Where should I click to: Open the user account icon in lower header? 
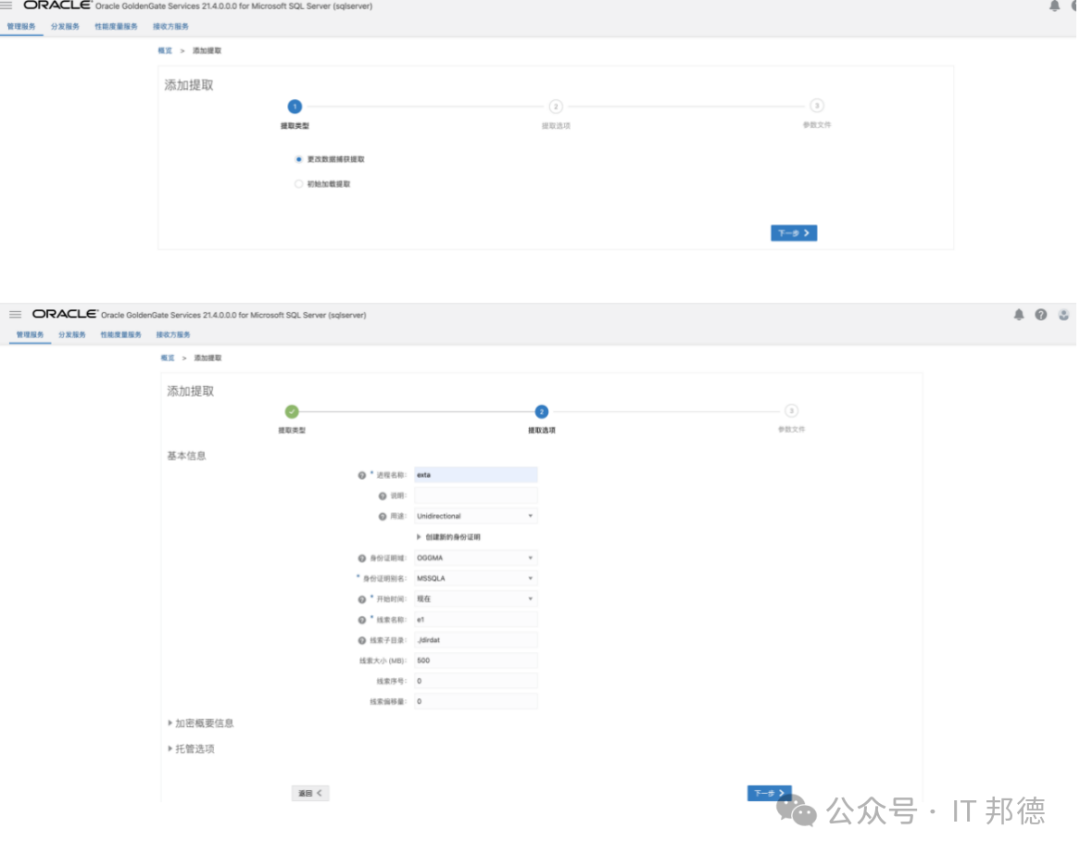coord(1063,314)
